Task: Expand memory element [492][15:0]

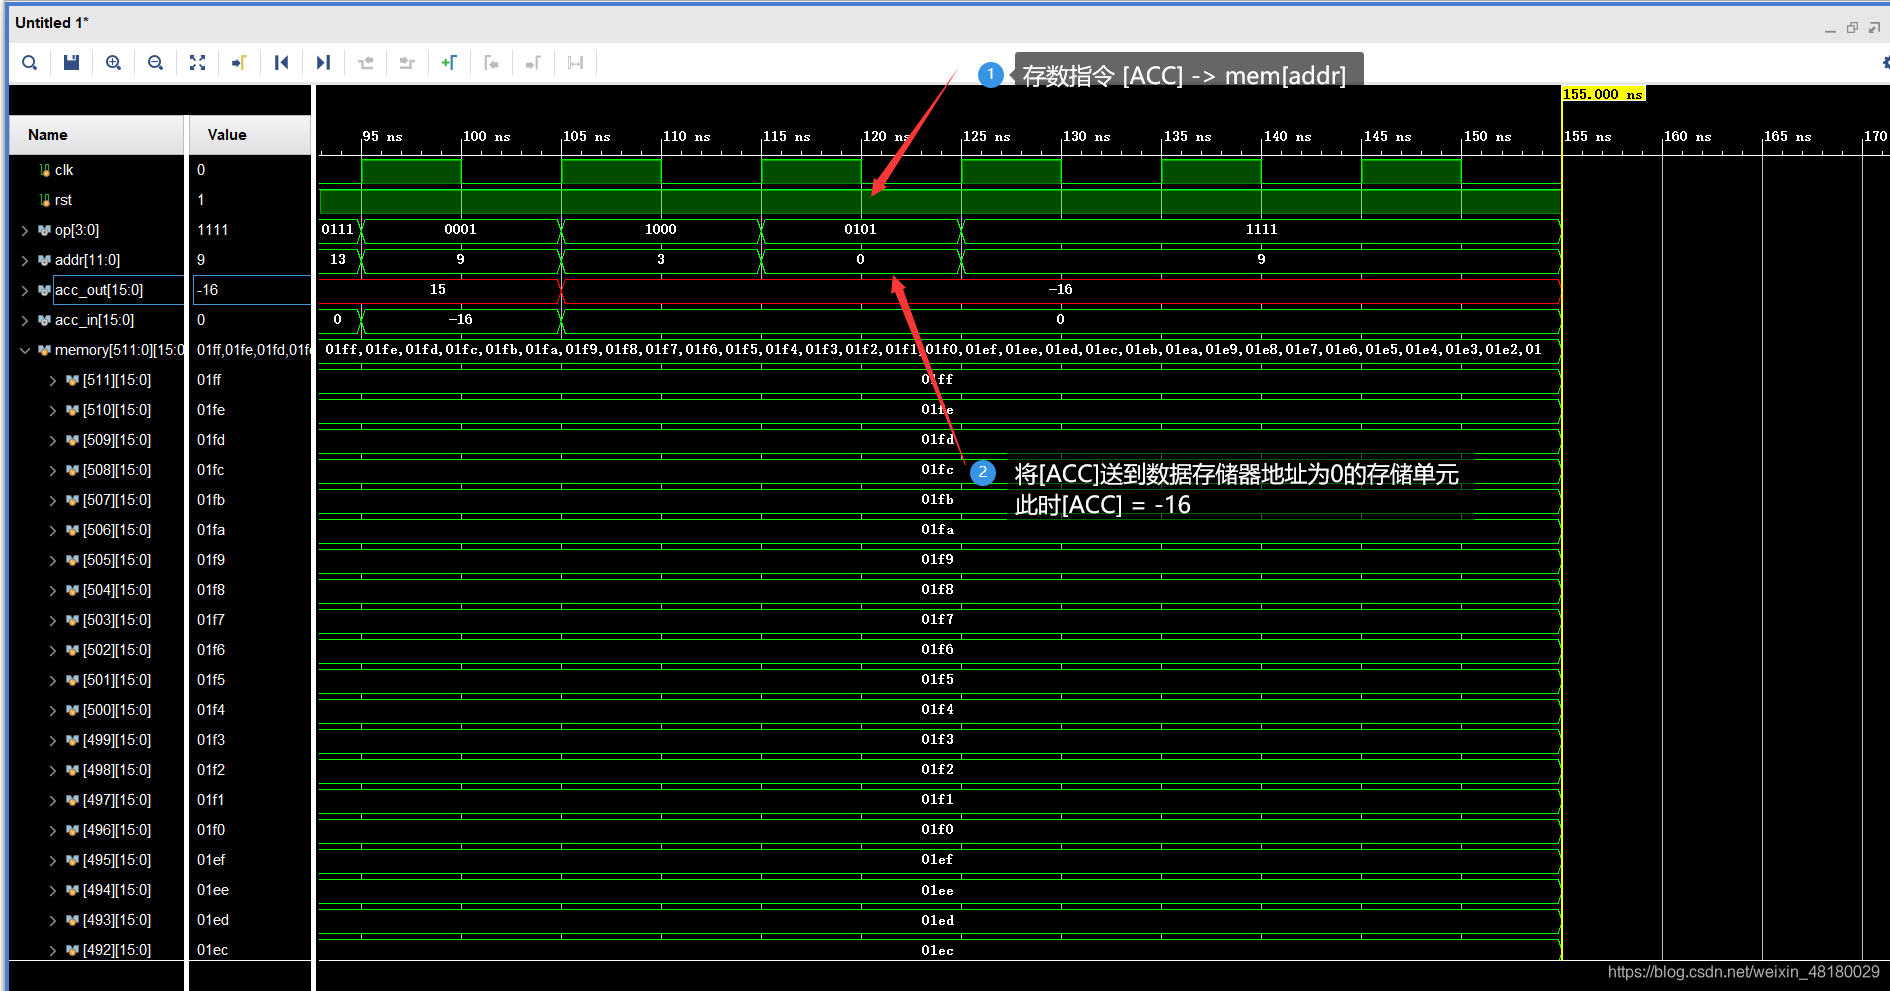Action: 53,950
